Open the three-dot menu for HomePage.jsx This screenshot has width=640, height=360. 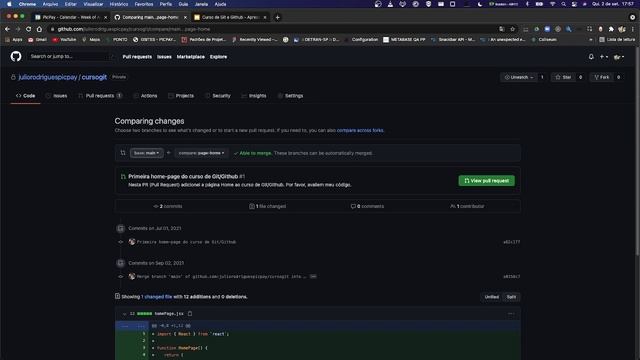click(x=511, y=314)
